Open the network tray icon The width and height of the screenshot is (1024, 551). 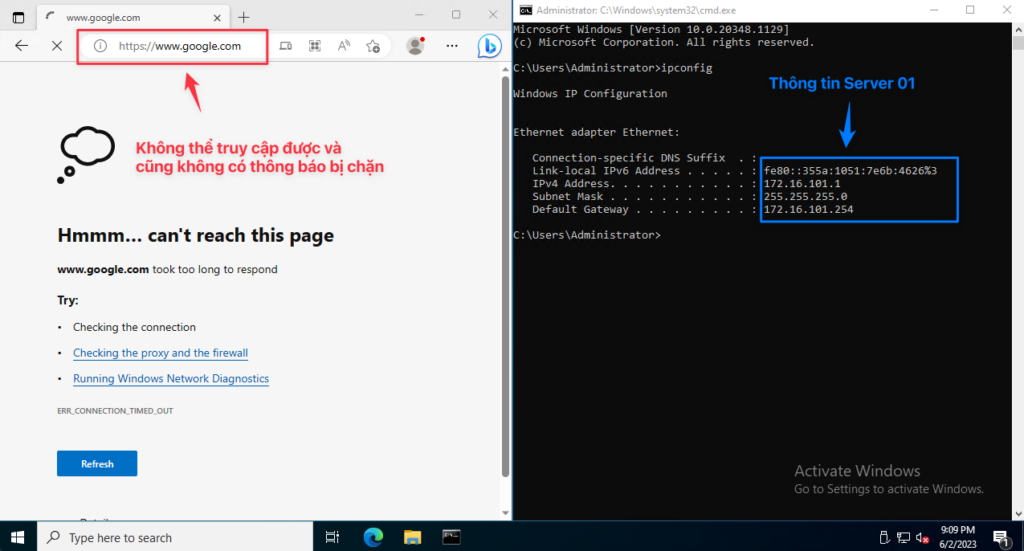(903, 537)
